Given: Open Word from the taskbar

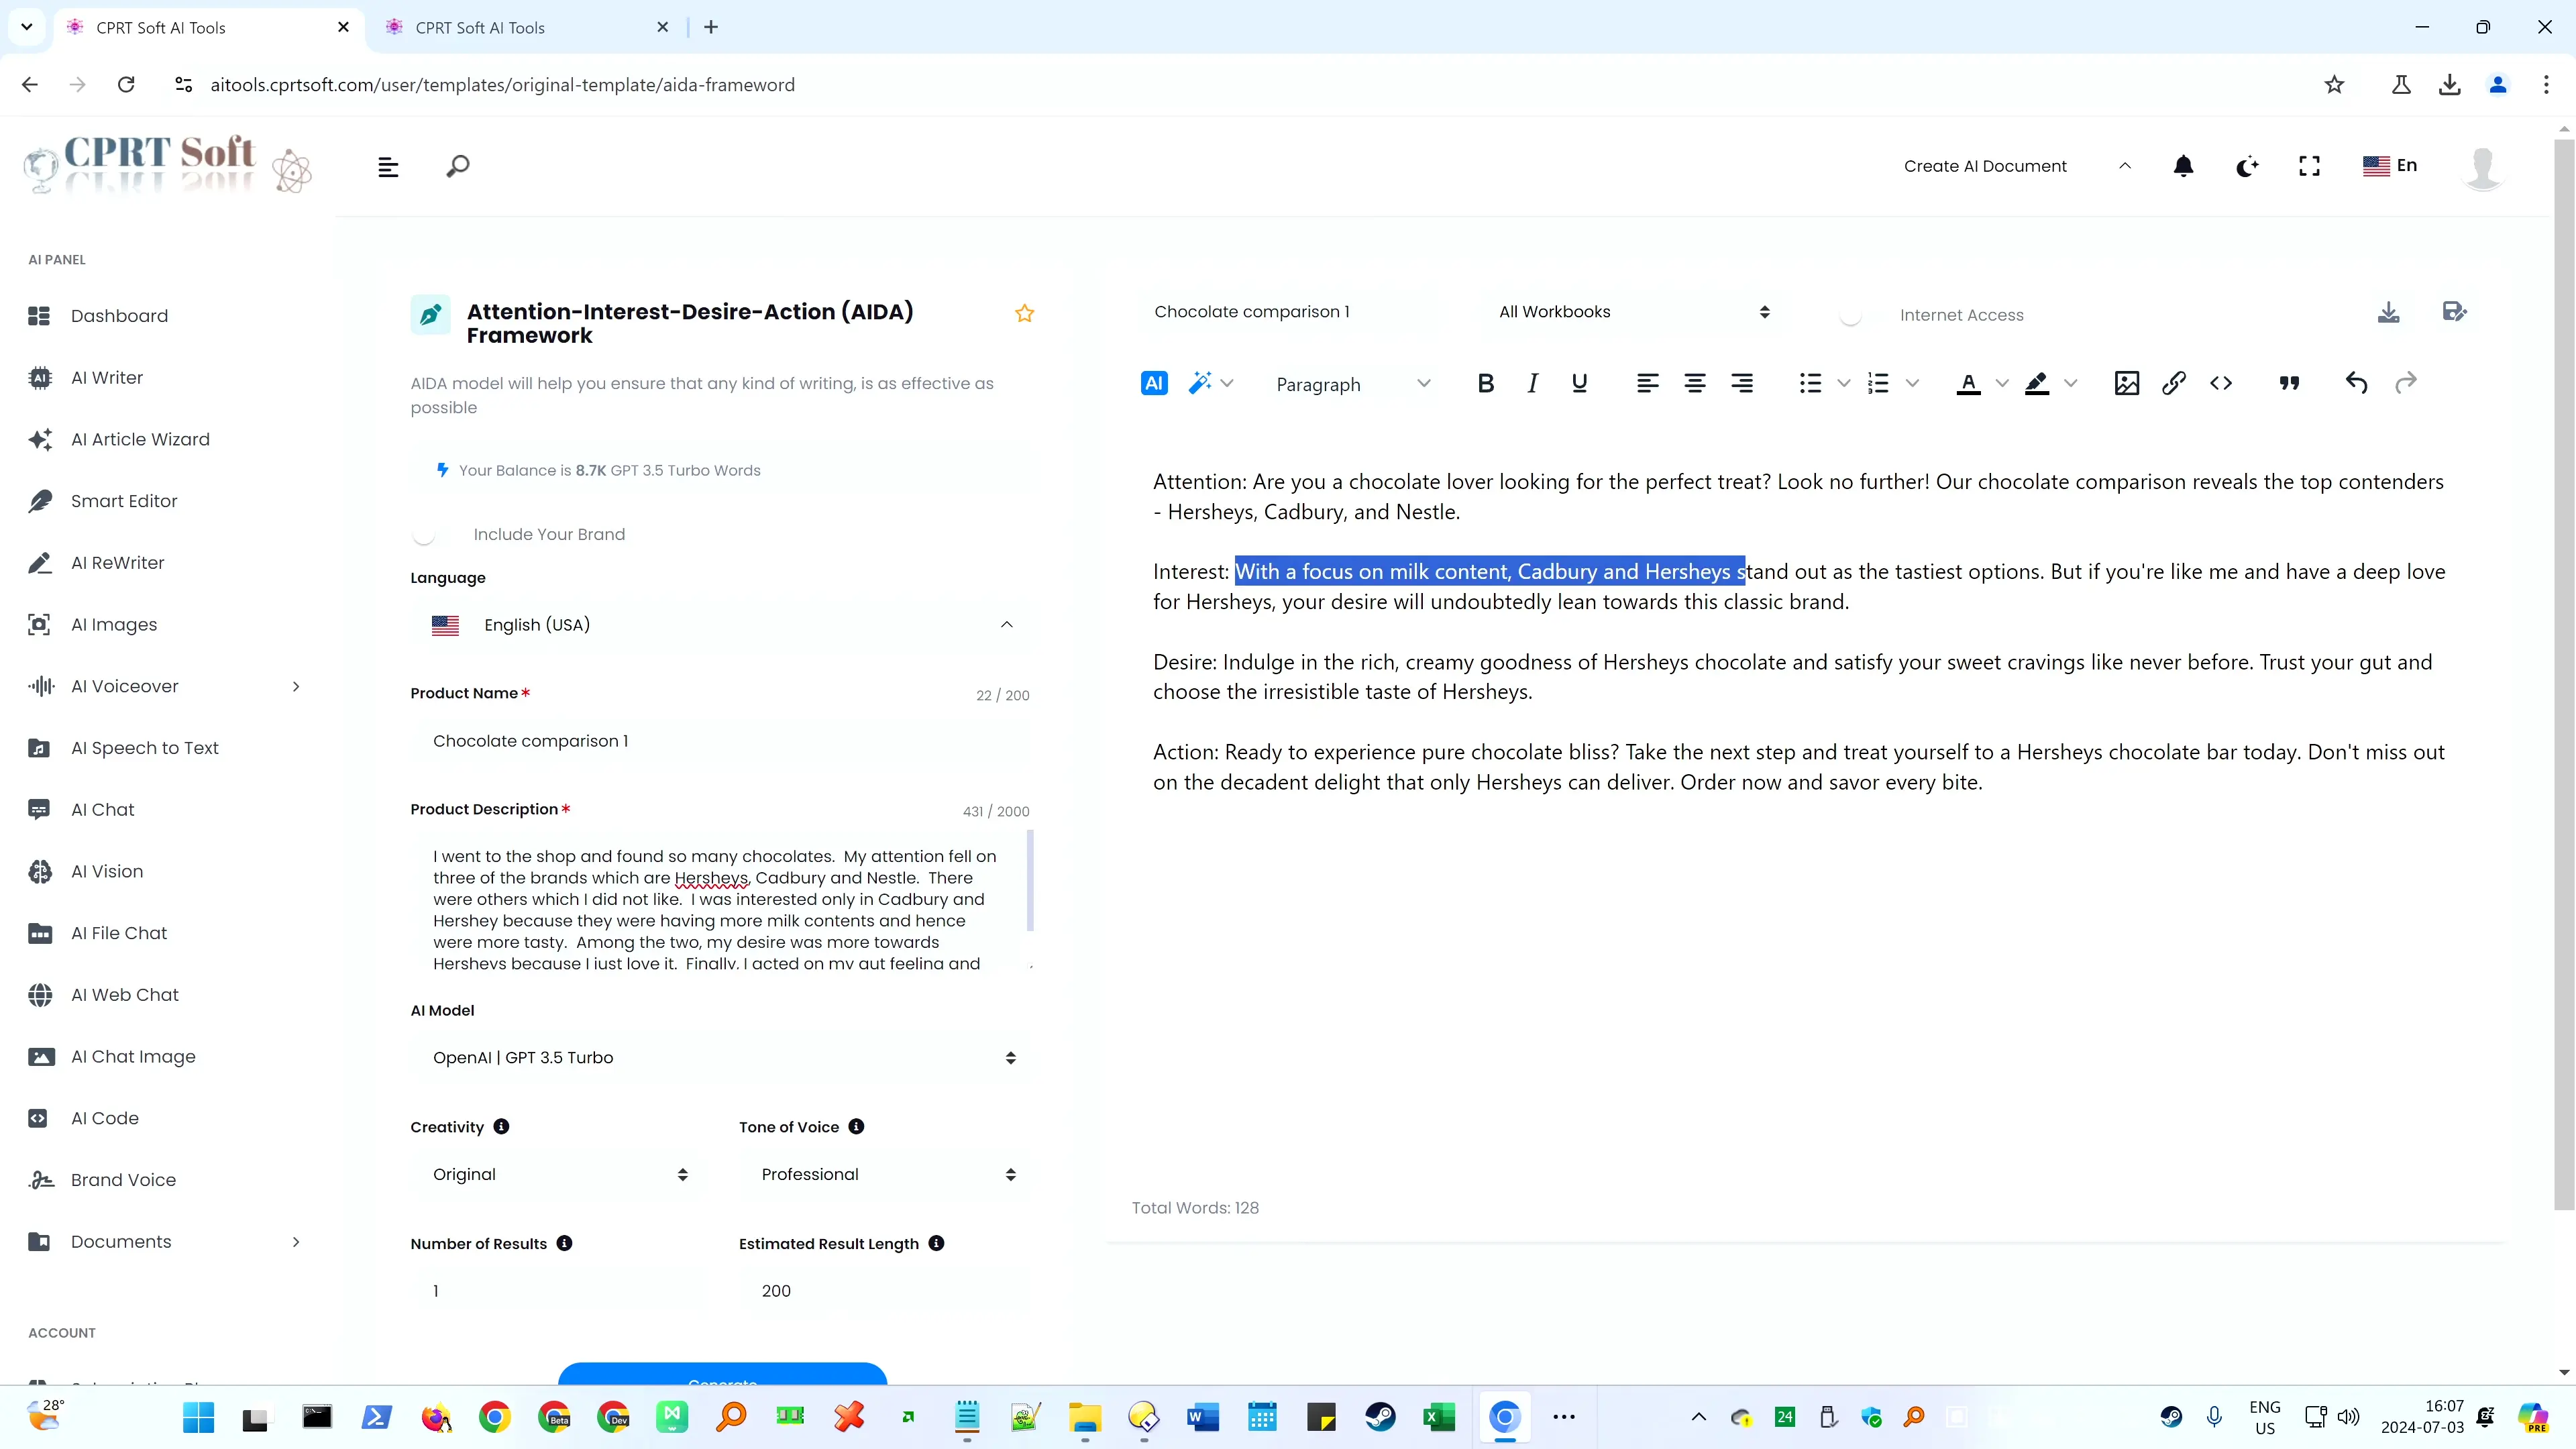Looking at the screenshot, I should pyautogui.click(x=1202, y=1417).
